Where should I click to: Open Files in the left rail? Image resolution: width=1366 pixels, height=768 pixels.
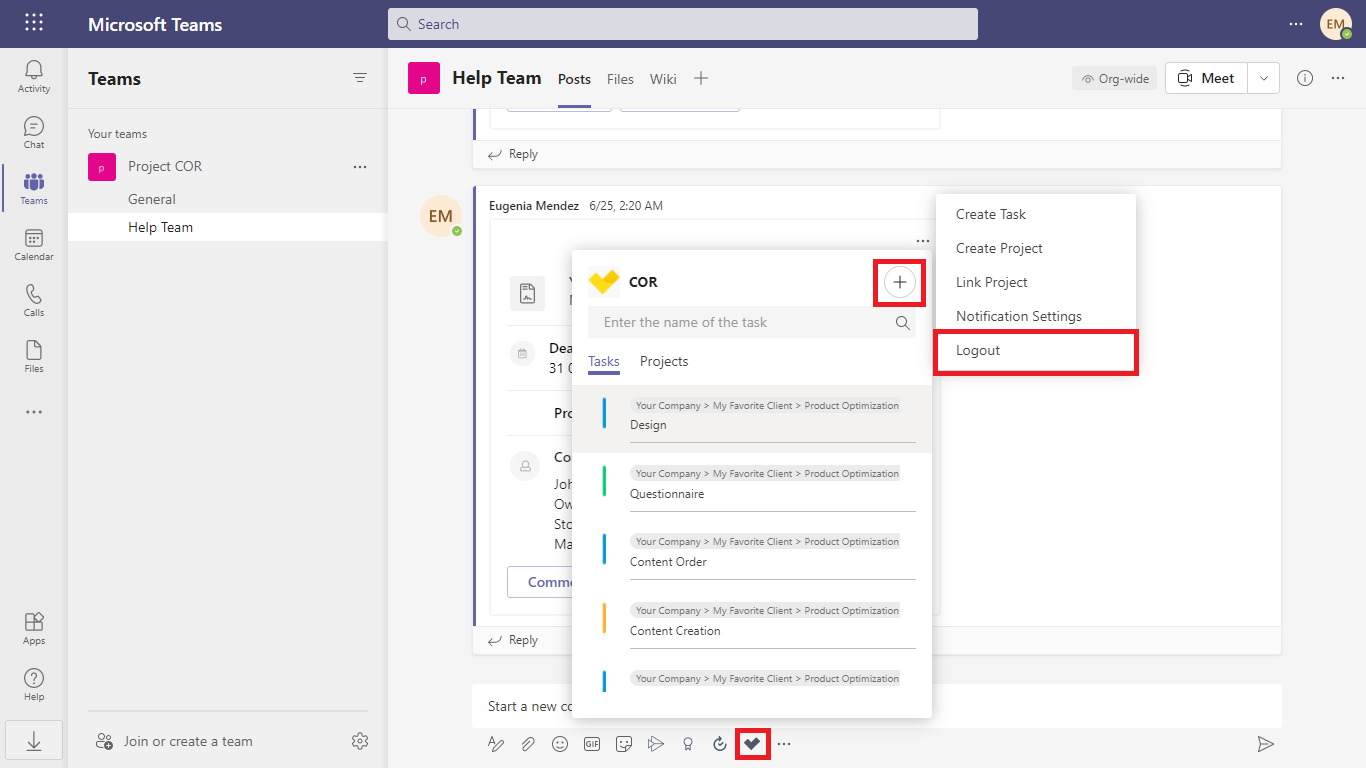click(x=34, y=356)
